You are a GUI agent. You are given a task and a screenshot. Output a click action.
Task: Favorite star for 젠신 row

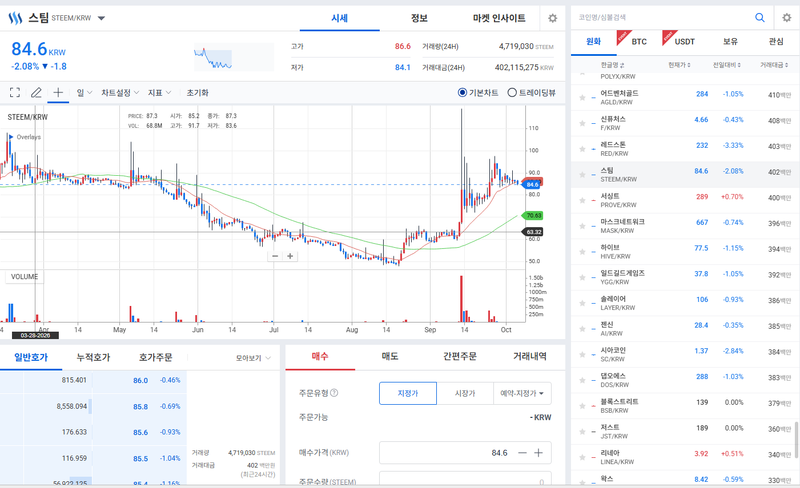(582, 329)
